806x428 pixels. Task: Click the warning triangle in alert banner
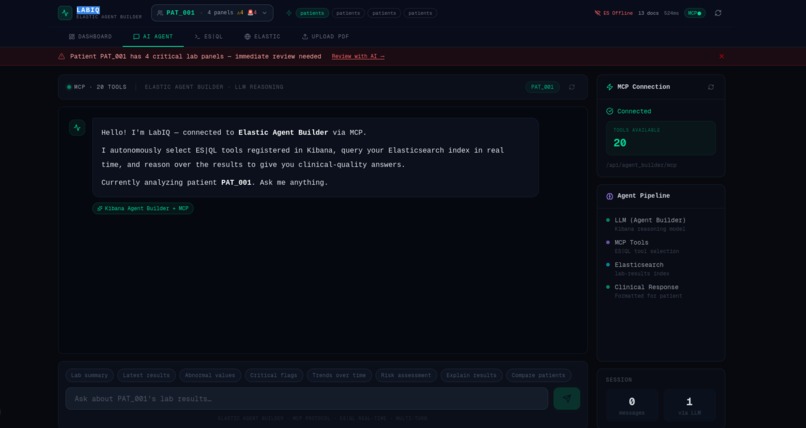point(62,57)
